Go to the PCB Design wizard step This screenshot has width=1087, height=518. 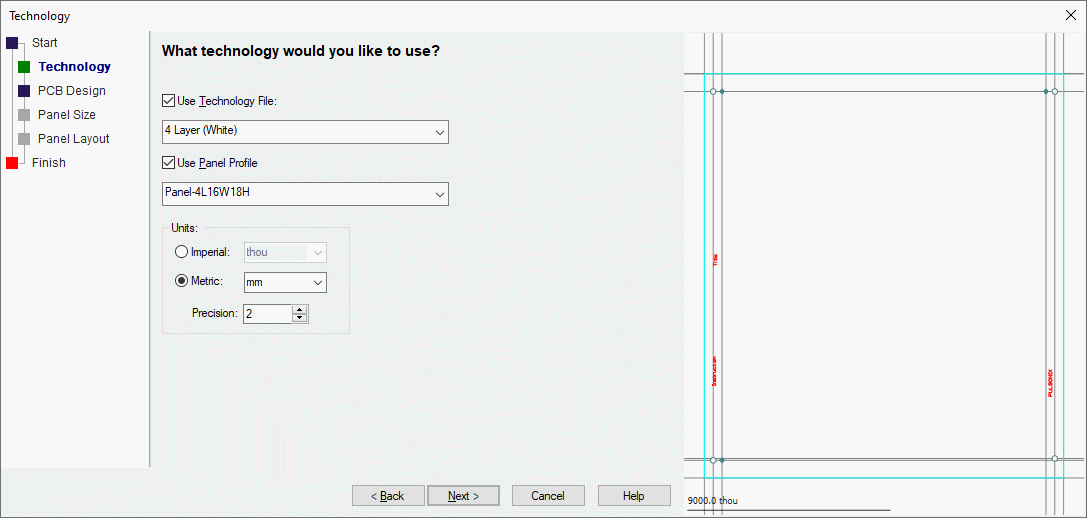coord(72,91)
